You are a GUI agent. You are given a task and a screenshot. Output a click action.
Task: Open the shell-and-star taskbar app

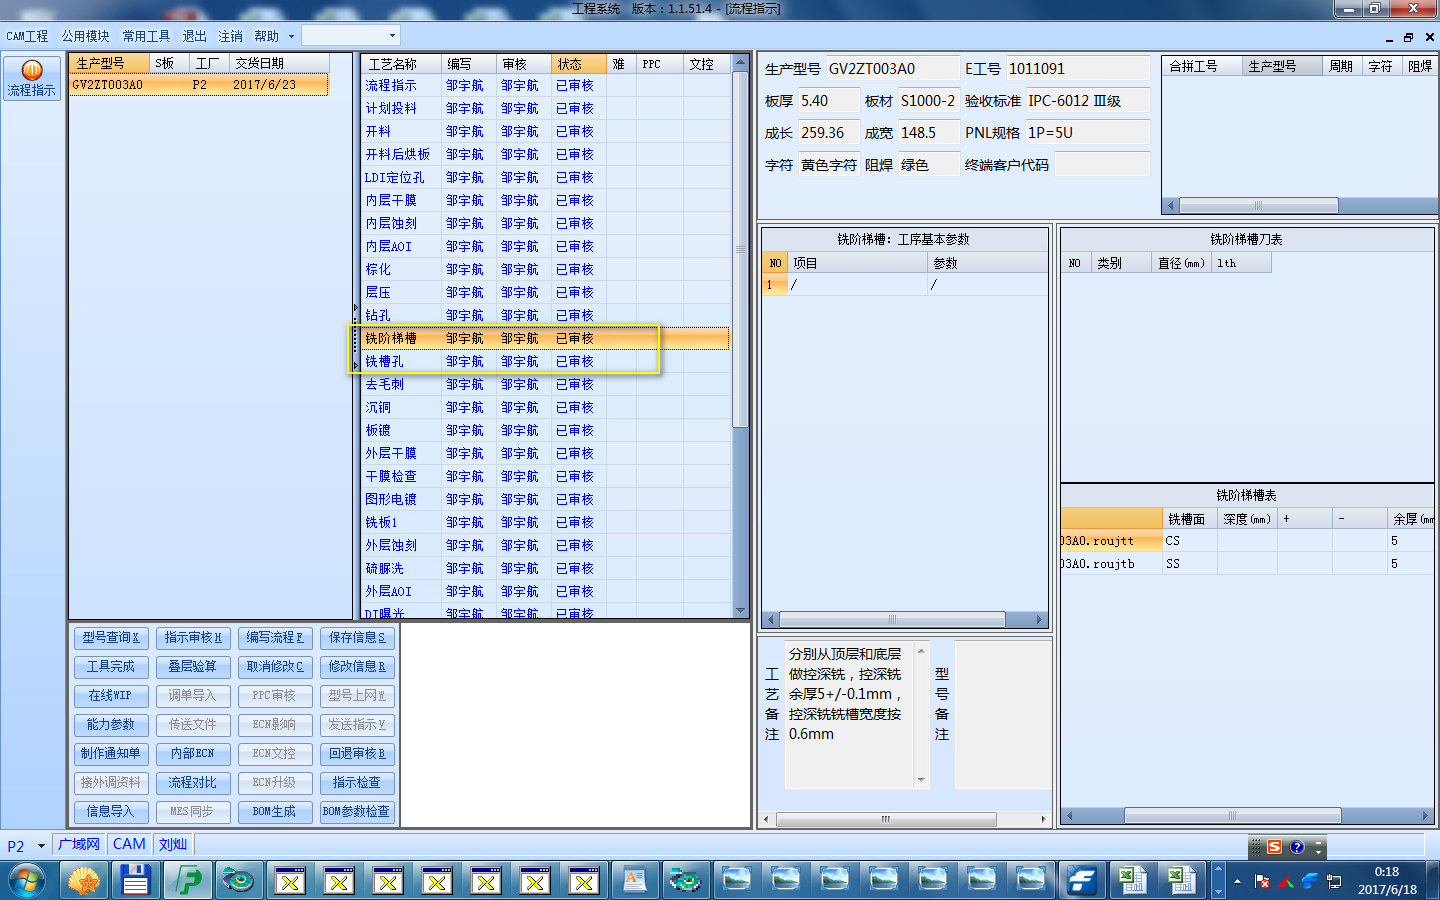pos(84,881)
